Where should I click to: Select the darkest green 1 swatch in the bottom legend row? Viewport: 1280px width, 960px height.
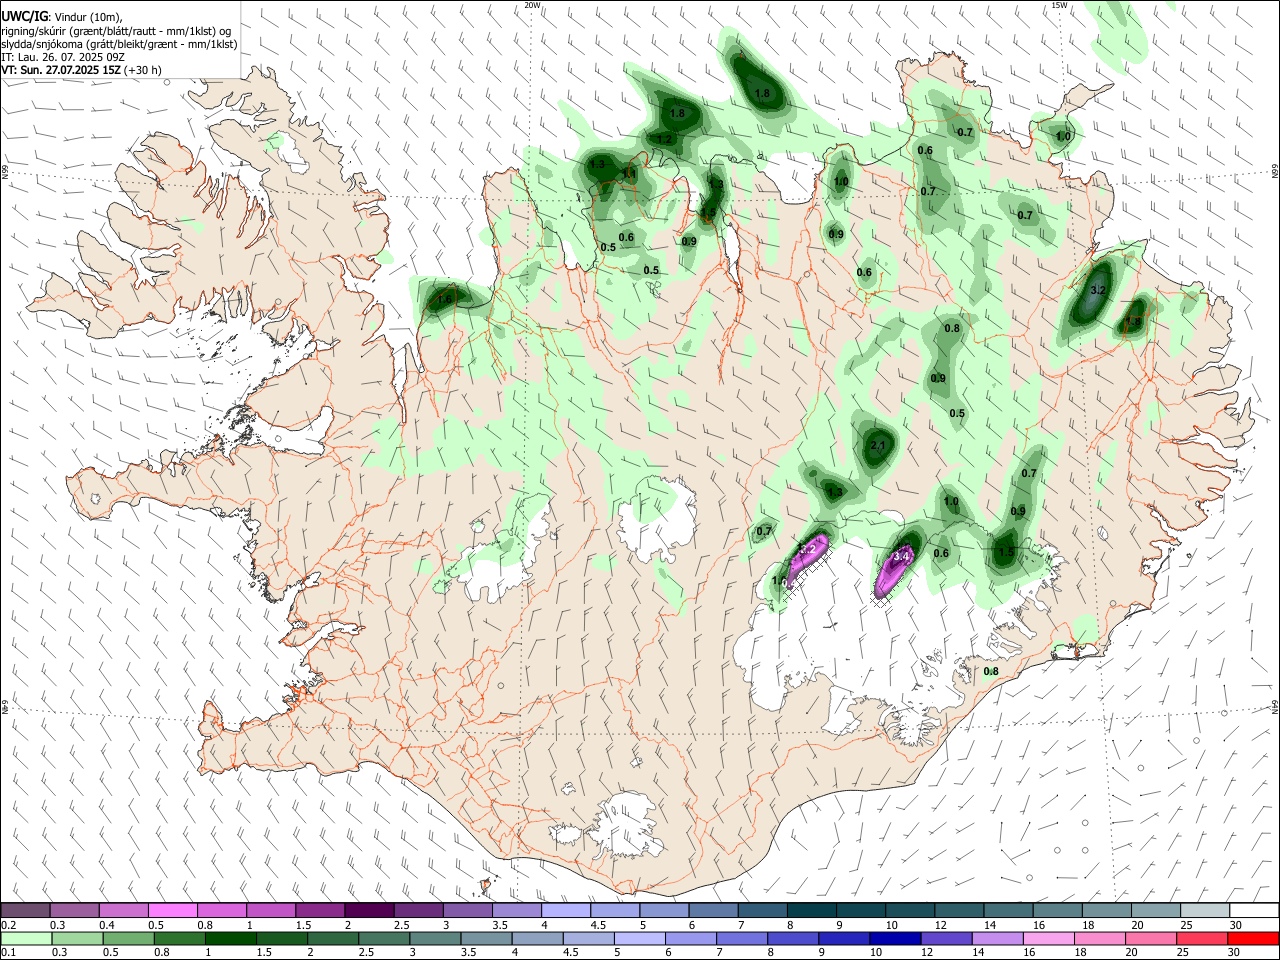[x=230, y=939]
